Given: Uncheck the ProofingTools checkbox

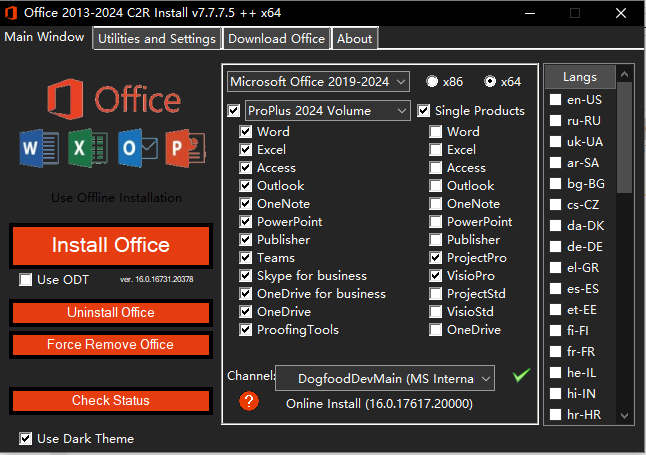Looking at the screenshot, I should [x=246, y=330].
